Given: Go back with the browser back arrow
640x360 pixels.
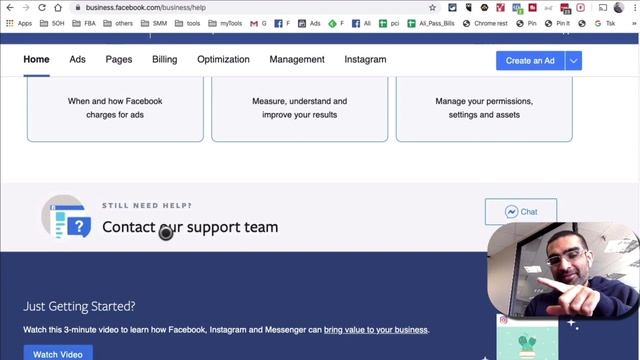Looking at the screenshot, I should (x=10, y=7).
